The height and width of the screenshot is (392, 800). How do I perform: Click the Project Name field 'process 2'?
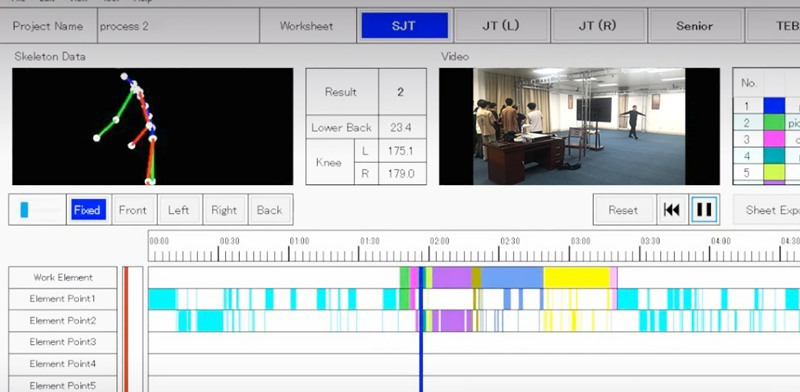pyautogui.click(x=178, y=26)
